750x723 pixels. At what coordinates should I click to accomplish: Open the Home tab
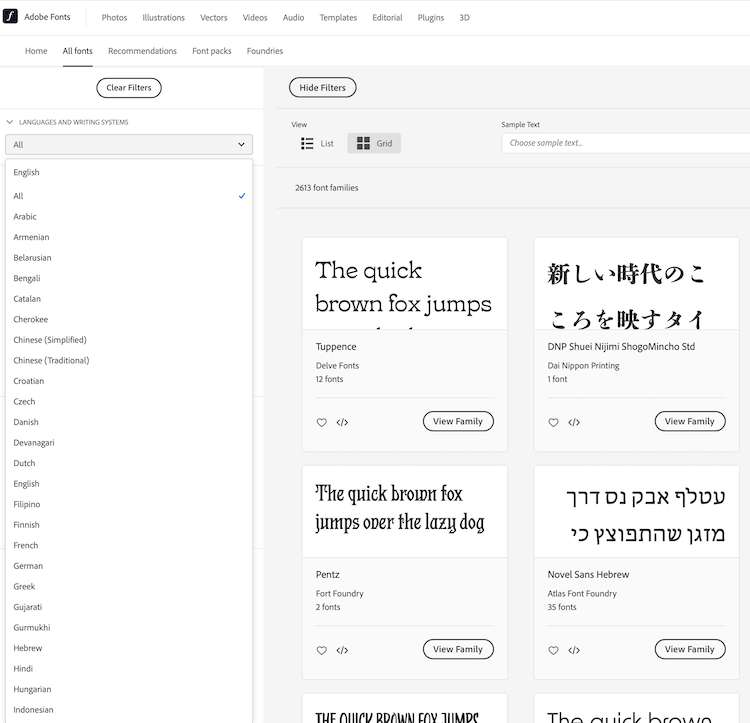(36, 51)
